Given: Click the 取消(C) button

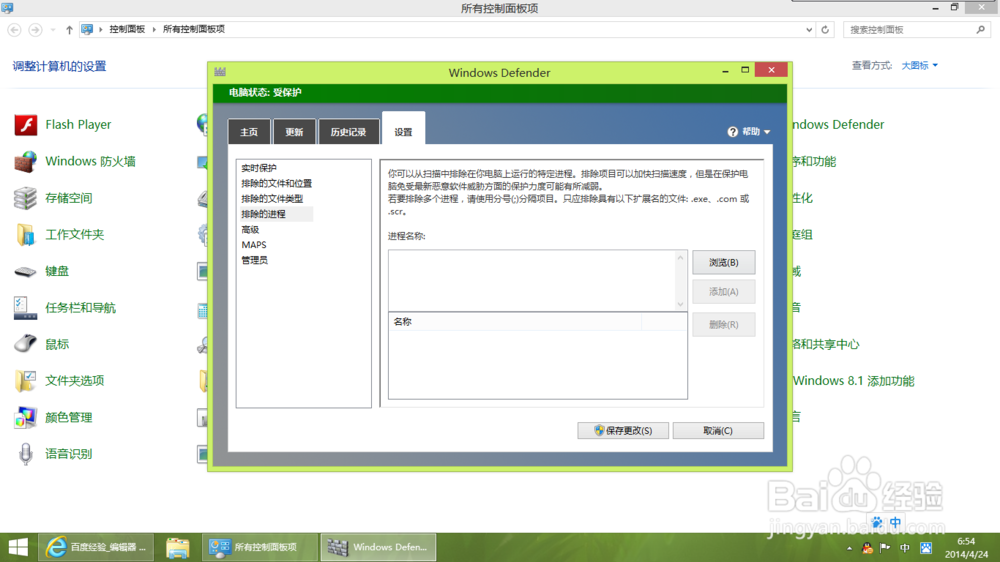Looking at the screenshot, I should [718, 431].
